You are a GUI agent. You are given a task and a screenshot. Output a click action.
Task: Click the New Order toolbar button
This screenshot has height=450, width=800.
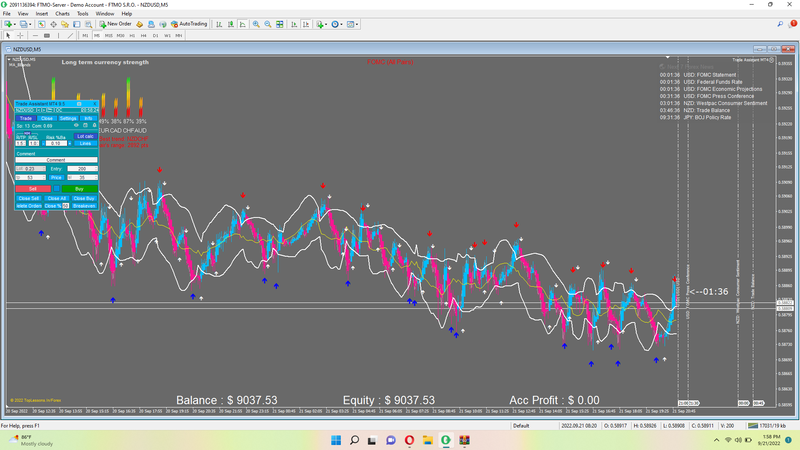point(116,23)
